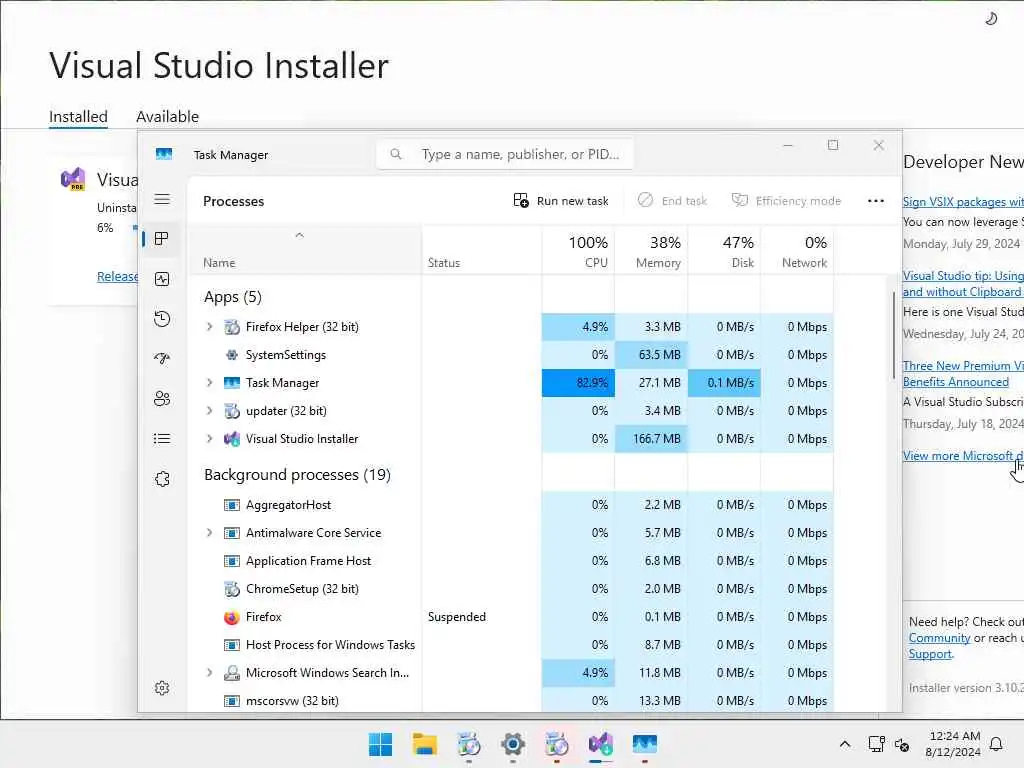Viewport: 1024px width, 768px height.
Task: Sort processes by Memory column
Action: click(x=651, y=252)
